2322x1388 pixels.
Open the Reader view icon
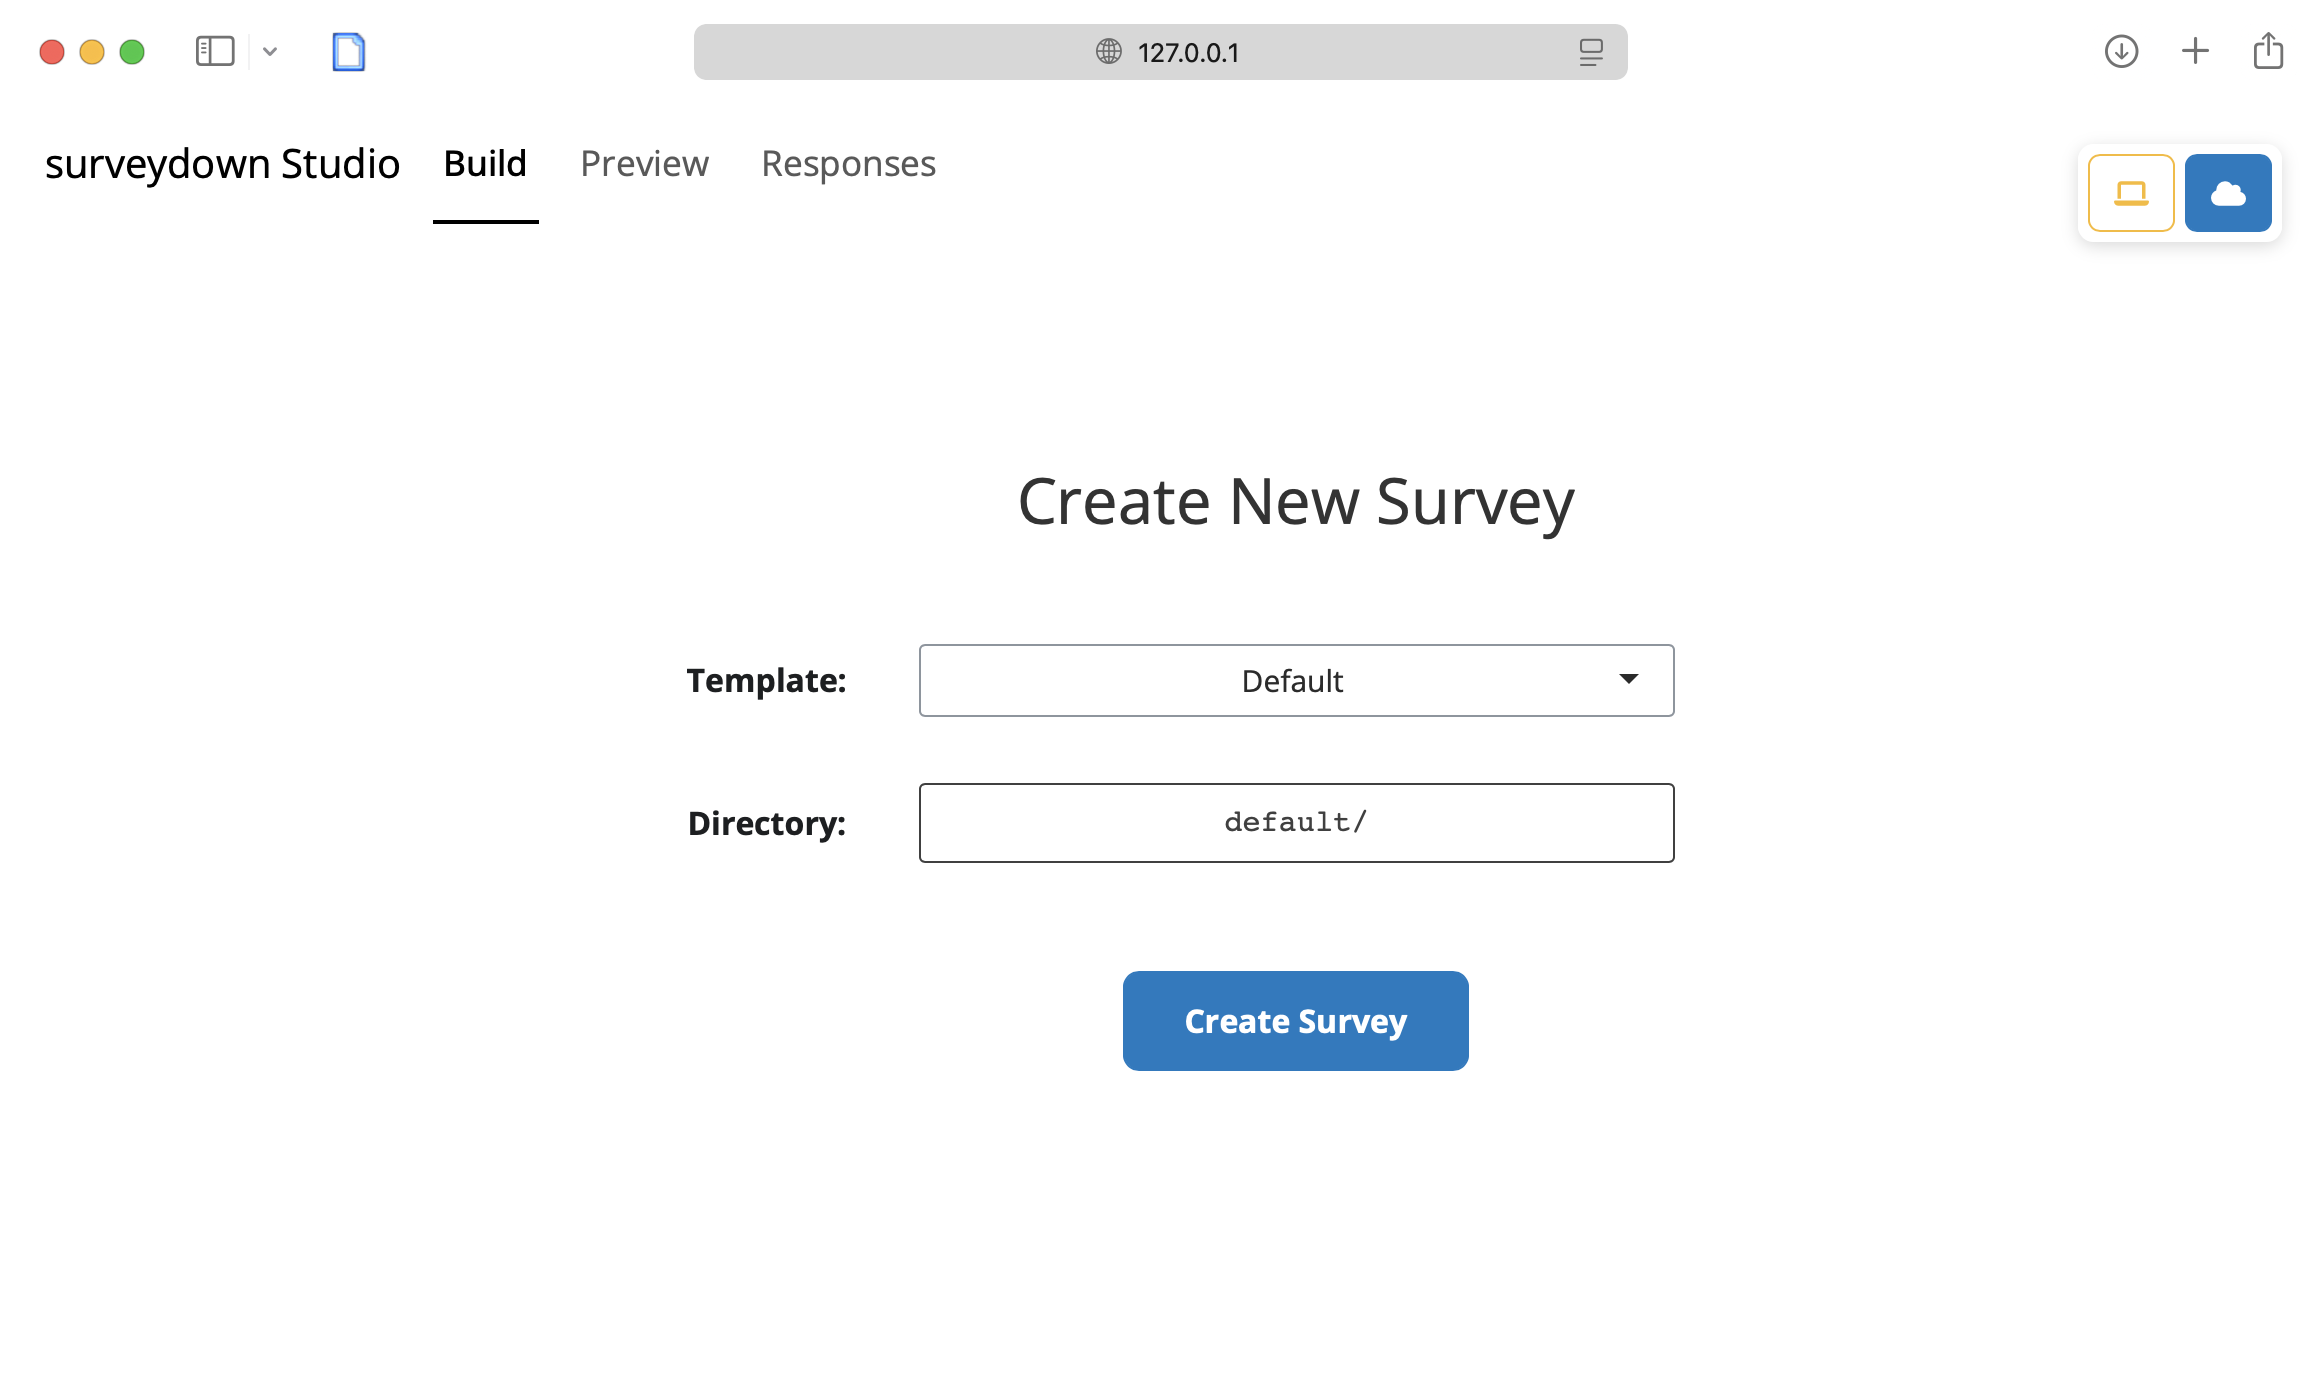pos(1590,52)
